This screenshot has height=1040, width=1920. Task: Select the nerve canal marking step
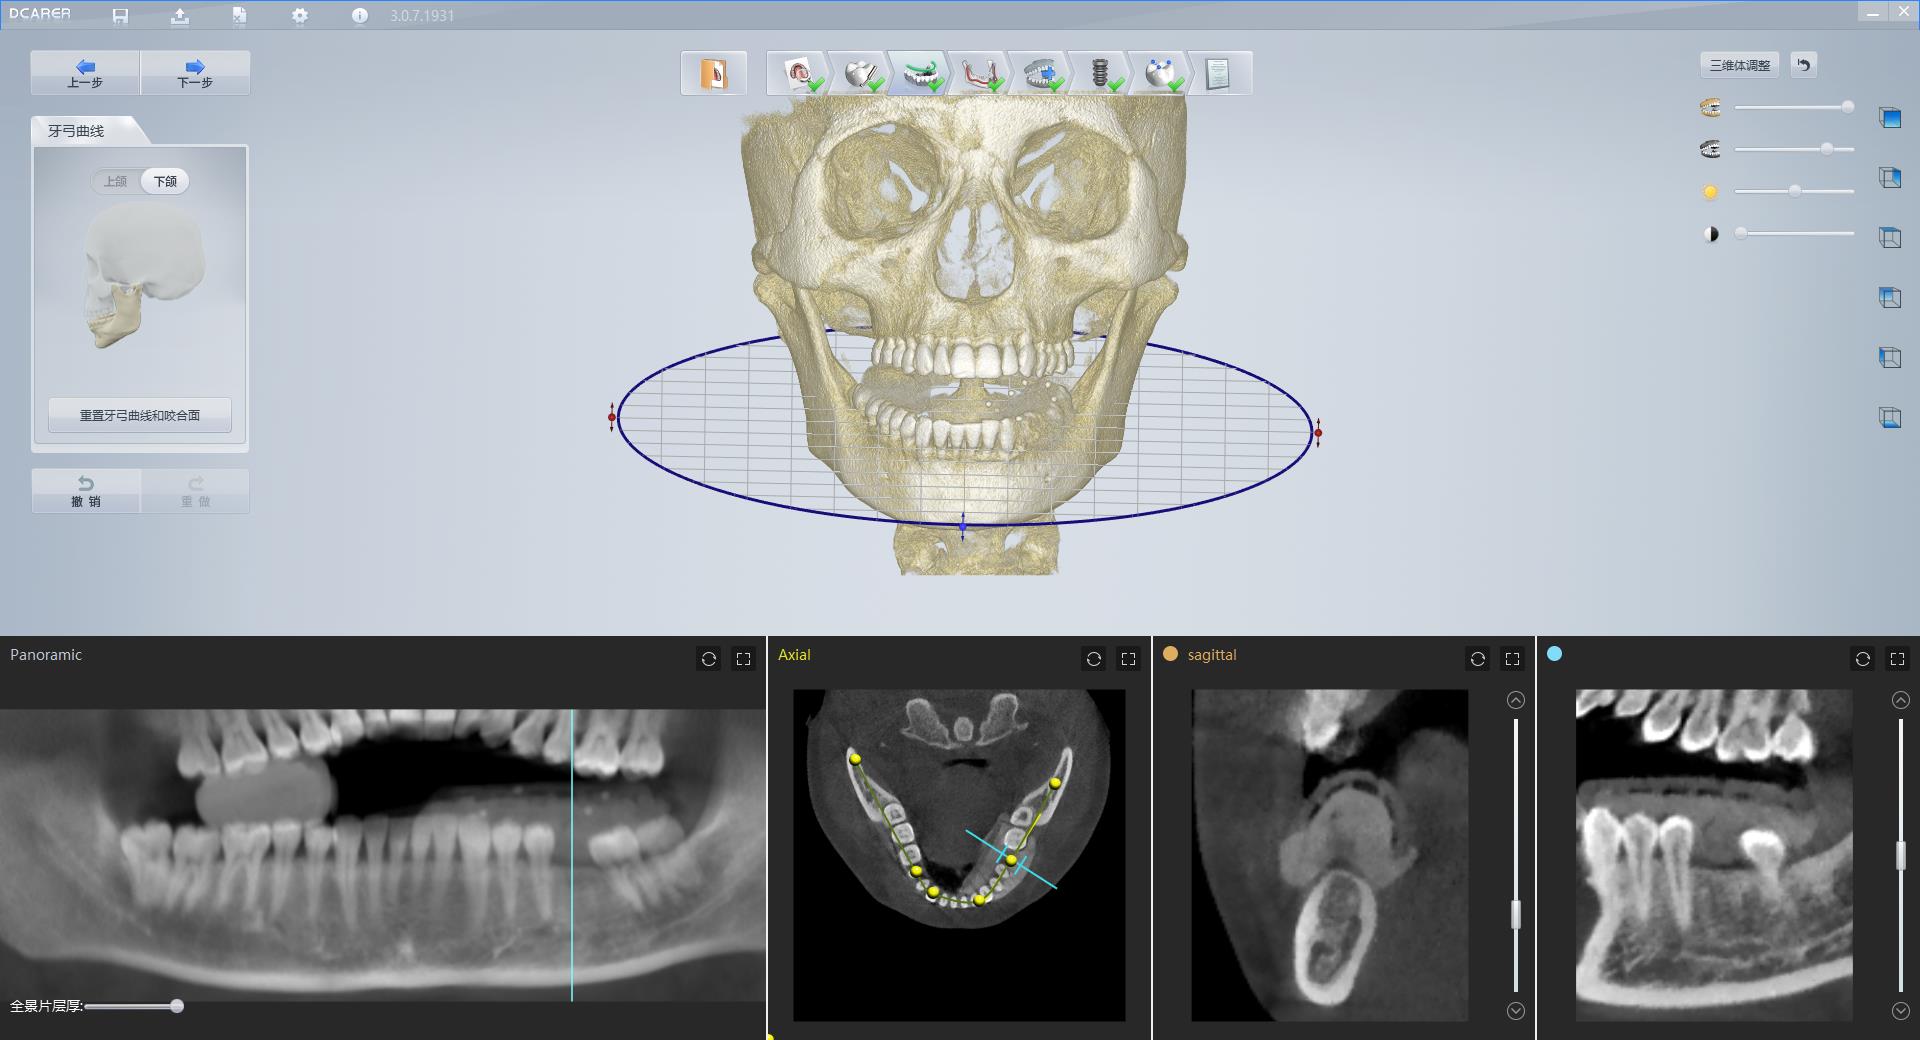tap(978, 74)
